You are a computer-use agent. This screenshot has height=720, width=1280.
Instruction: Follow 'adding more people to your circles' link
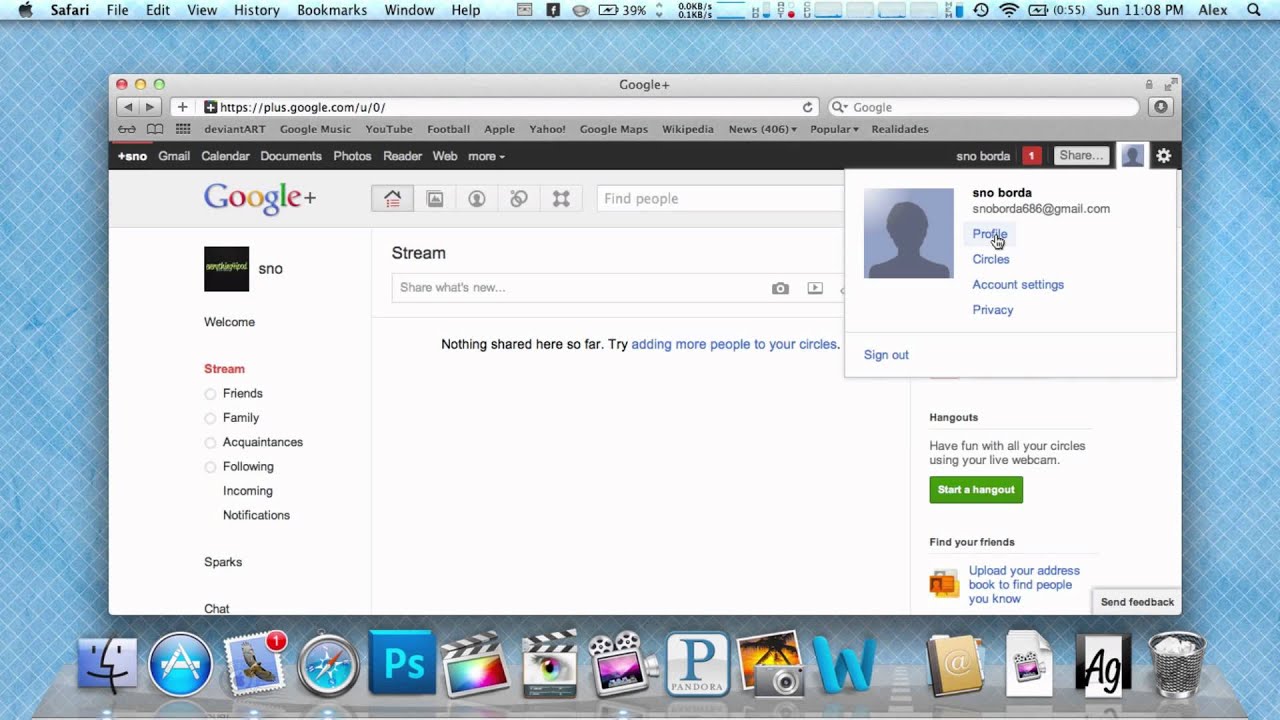734,344
